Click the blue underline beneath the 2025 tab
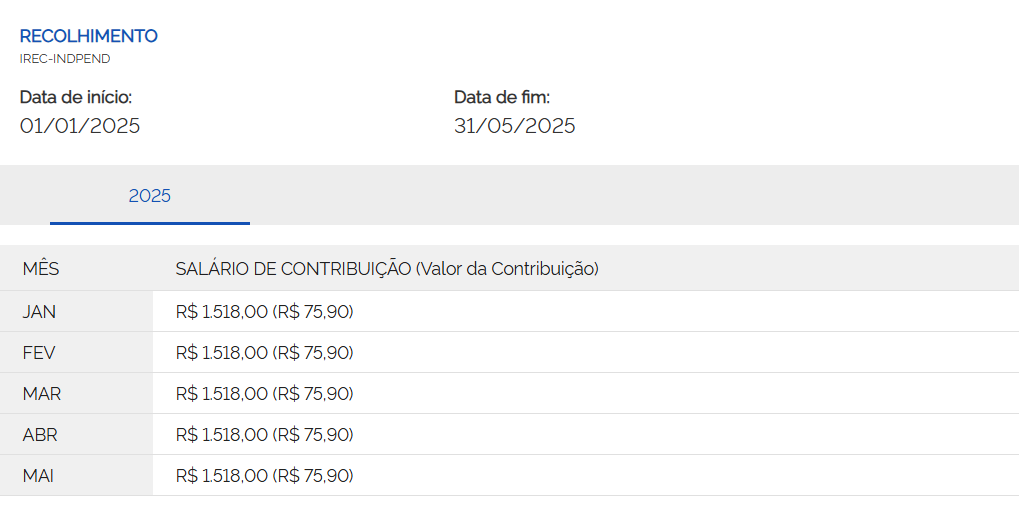The image size is (1019, 514). (x=149, y=224)
